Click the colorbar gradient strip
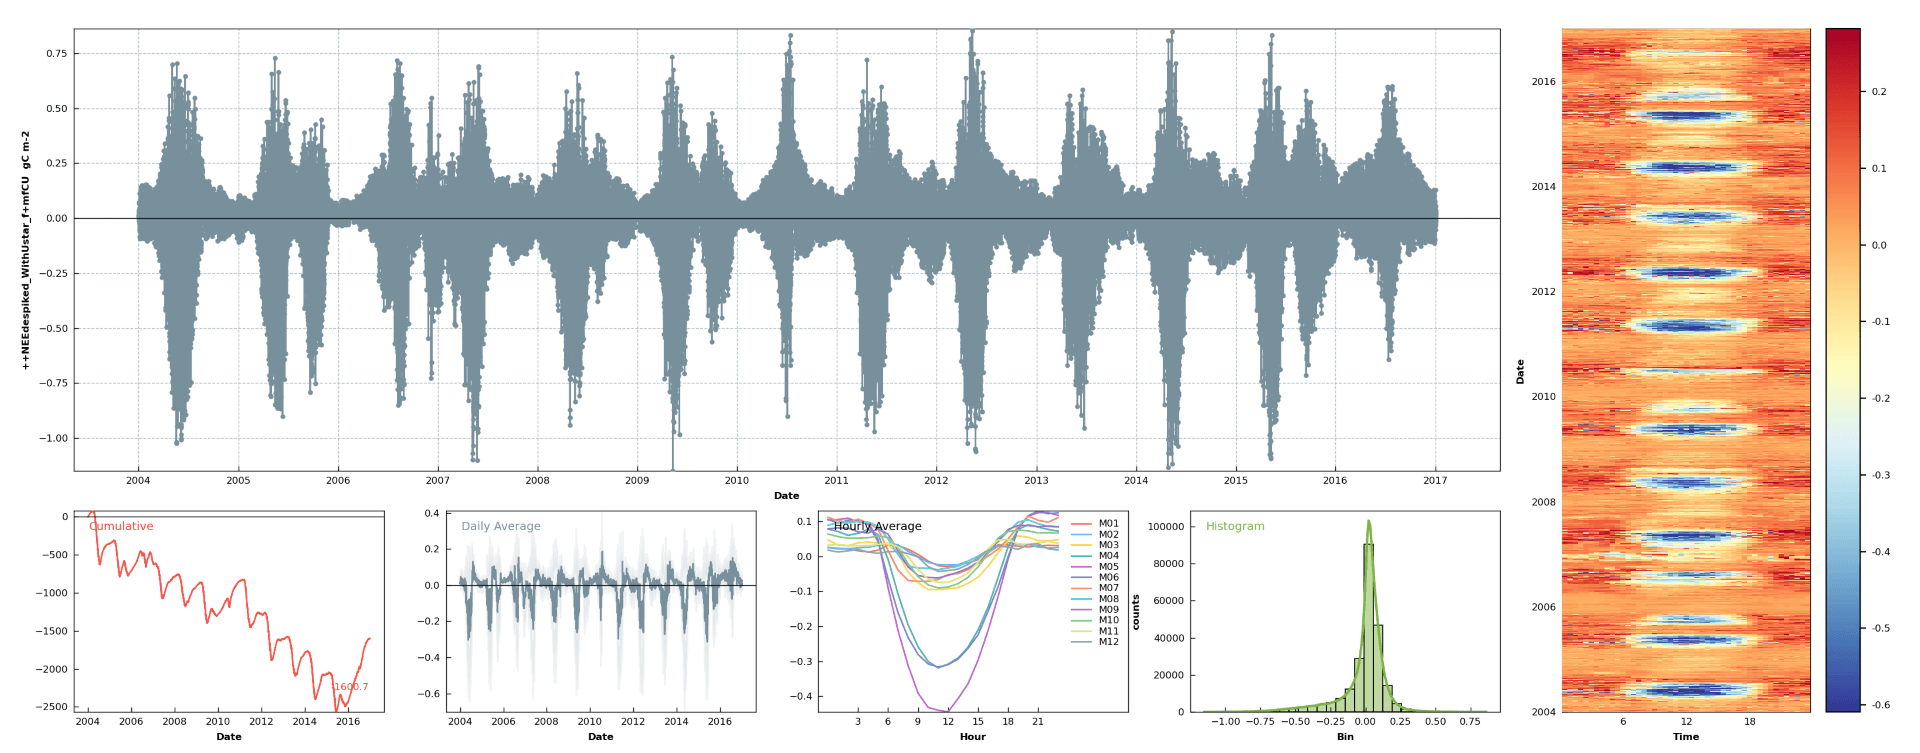 coord(1843,370)
